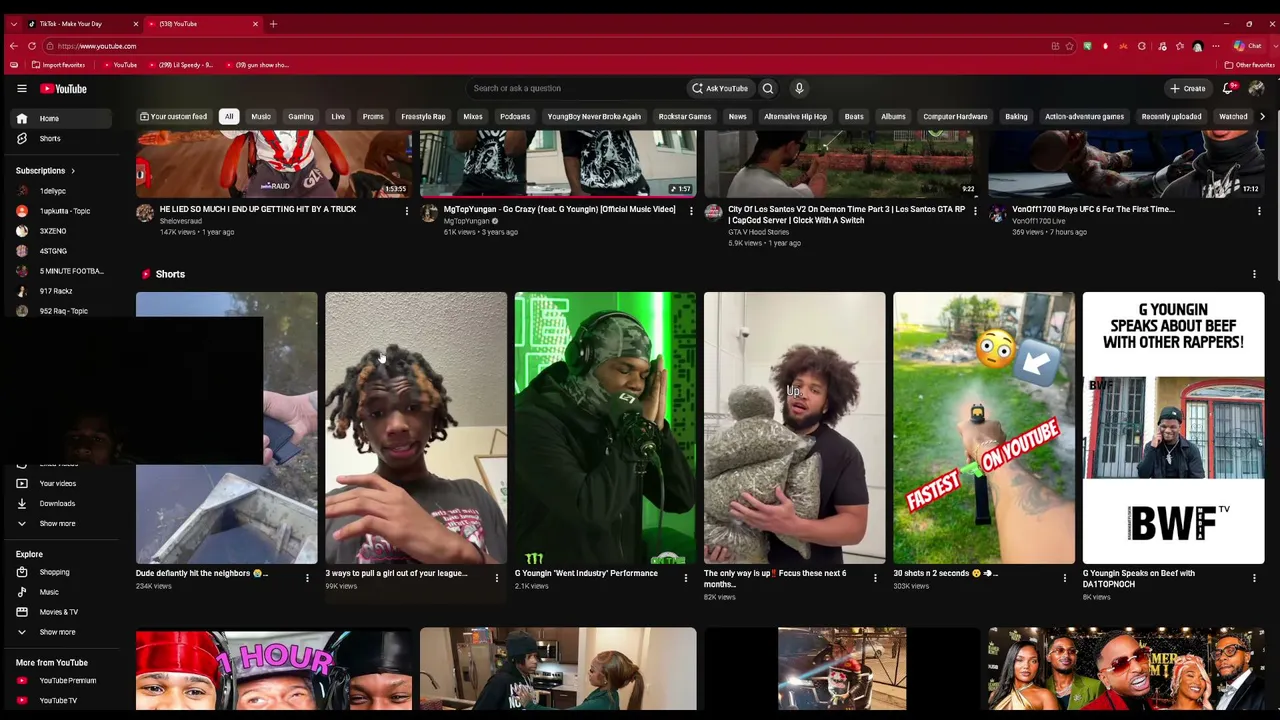
Task: Click the Create button
Action: 1188,89
